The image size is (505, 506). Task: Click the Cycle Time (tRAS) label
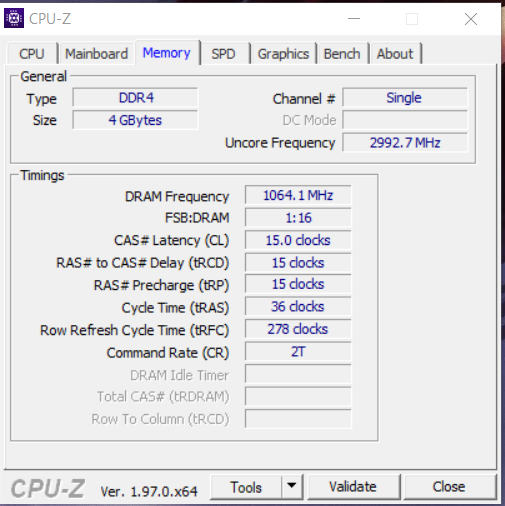pyautogui.click(x=175, y=308)
